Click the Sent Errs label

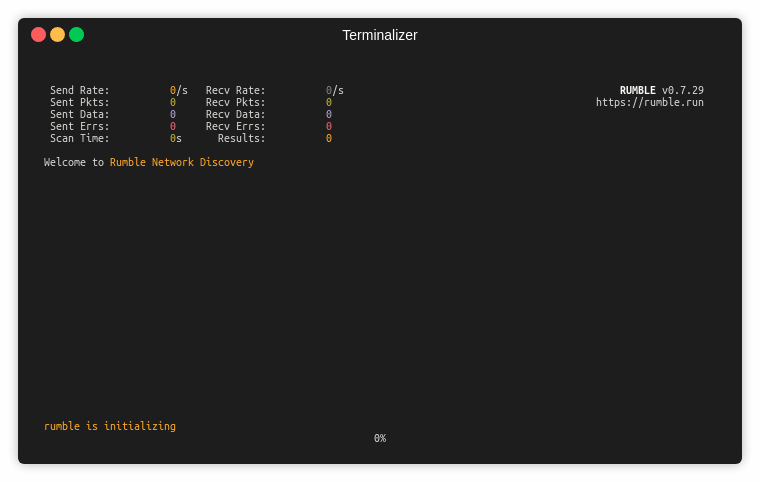(x=80, y=126)
